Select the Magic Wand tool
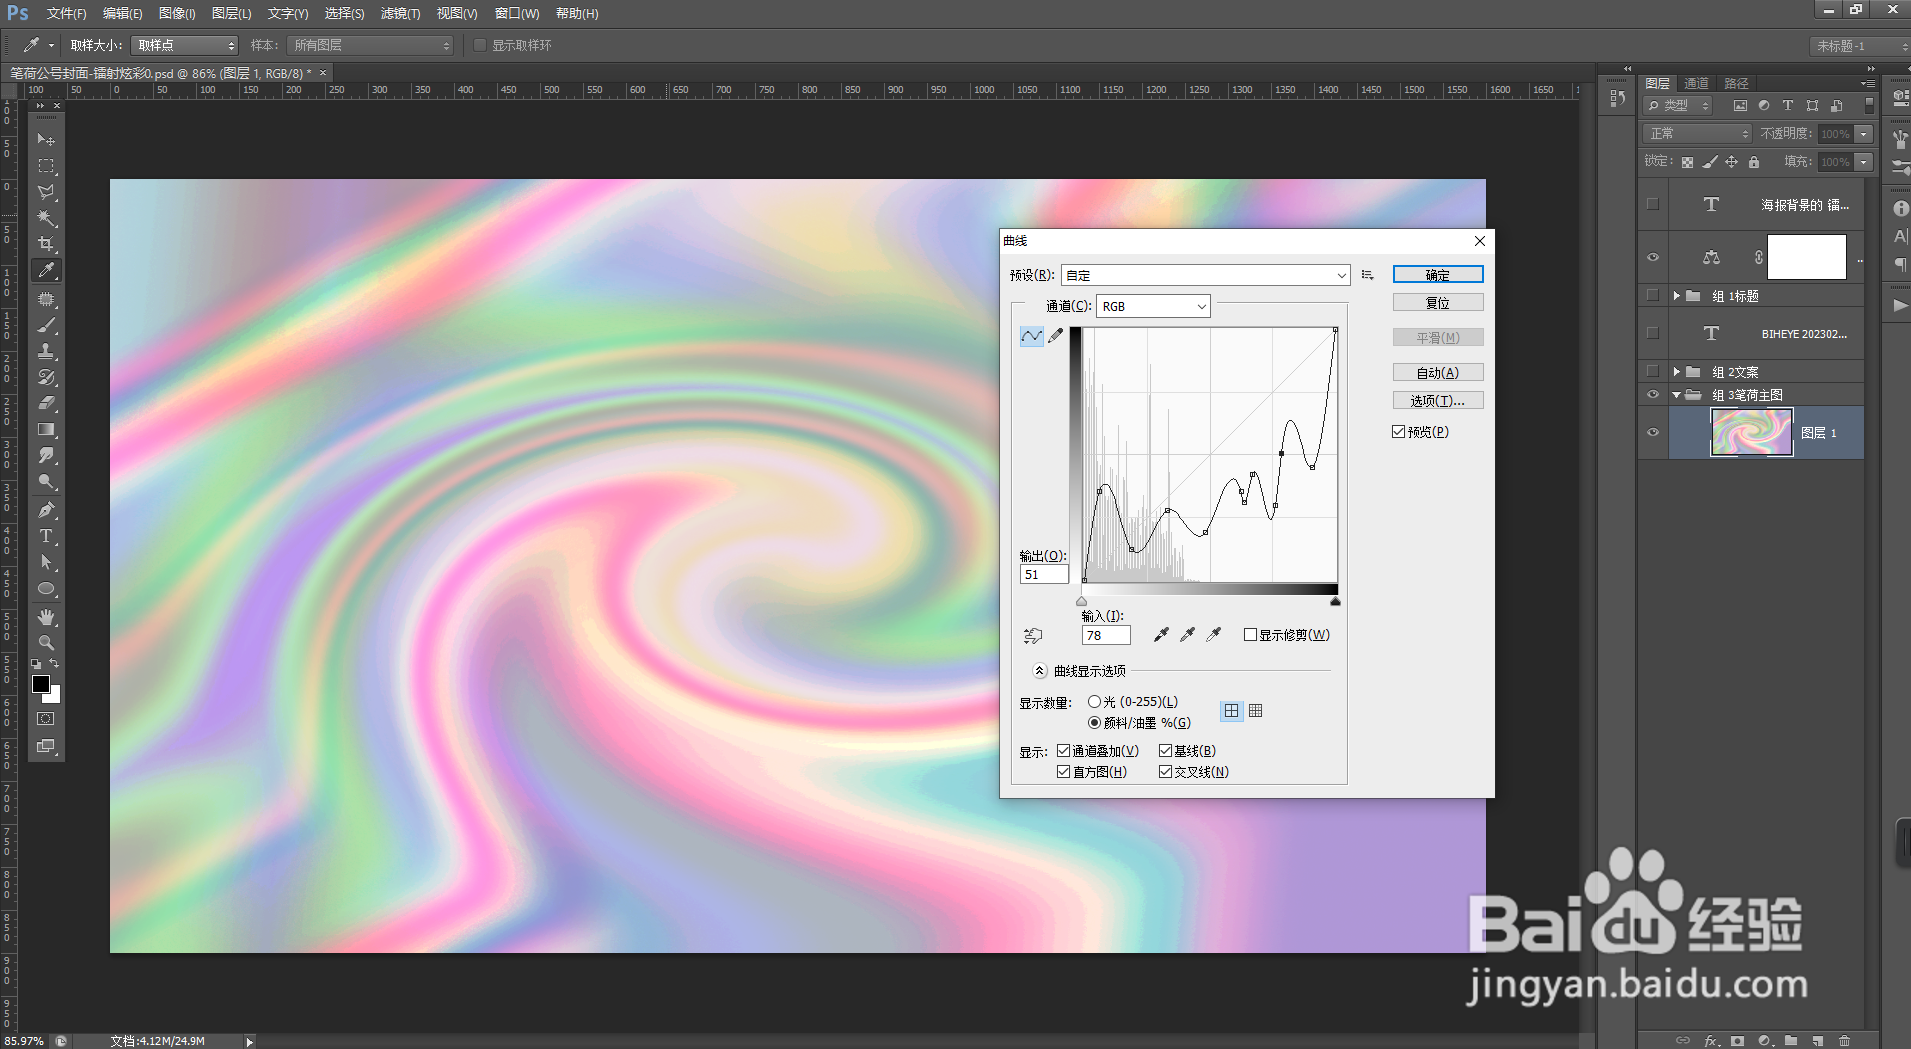The height and width of the screenshot is (1049, 1911). click(x=46, y=217)
